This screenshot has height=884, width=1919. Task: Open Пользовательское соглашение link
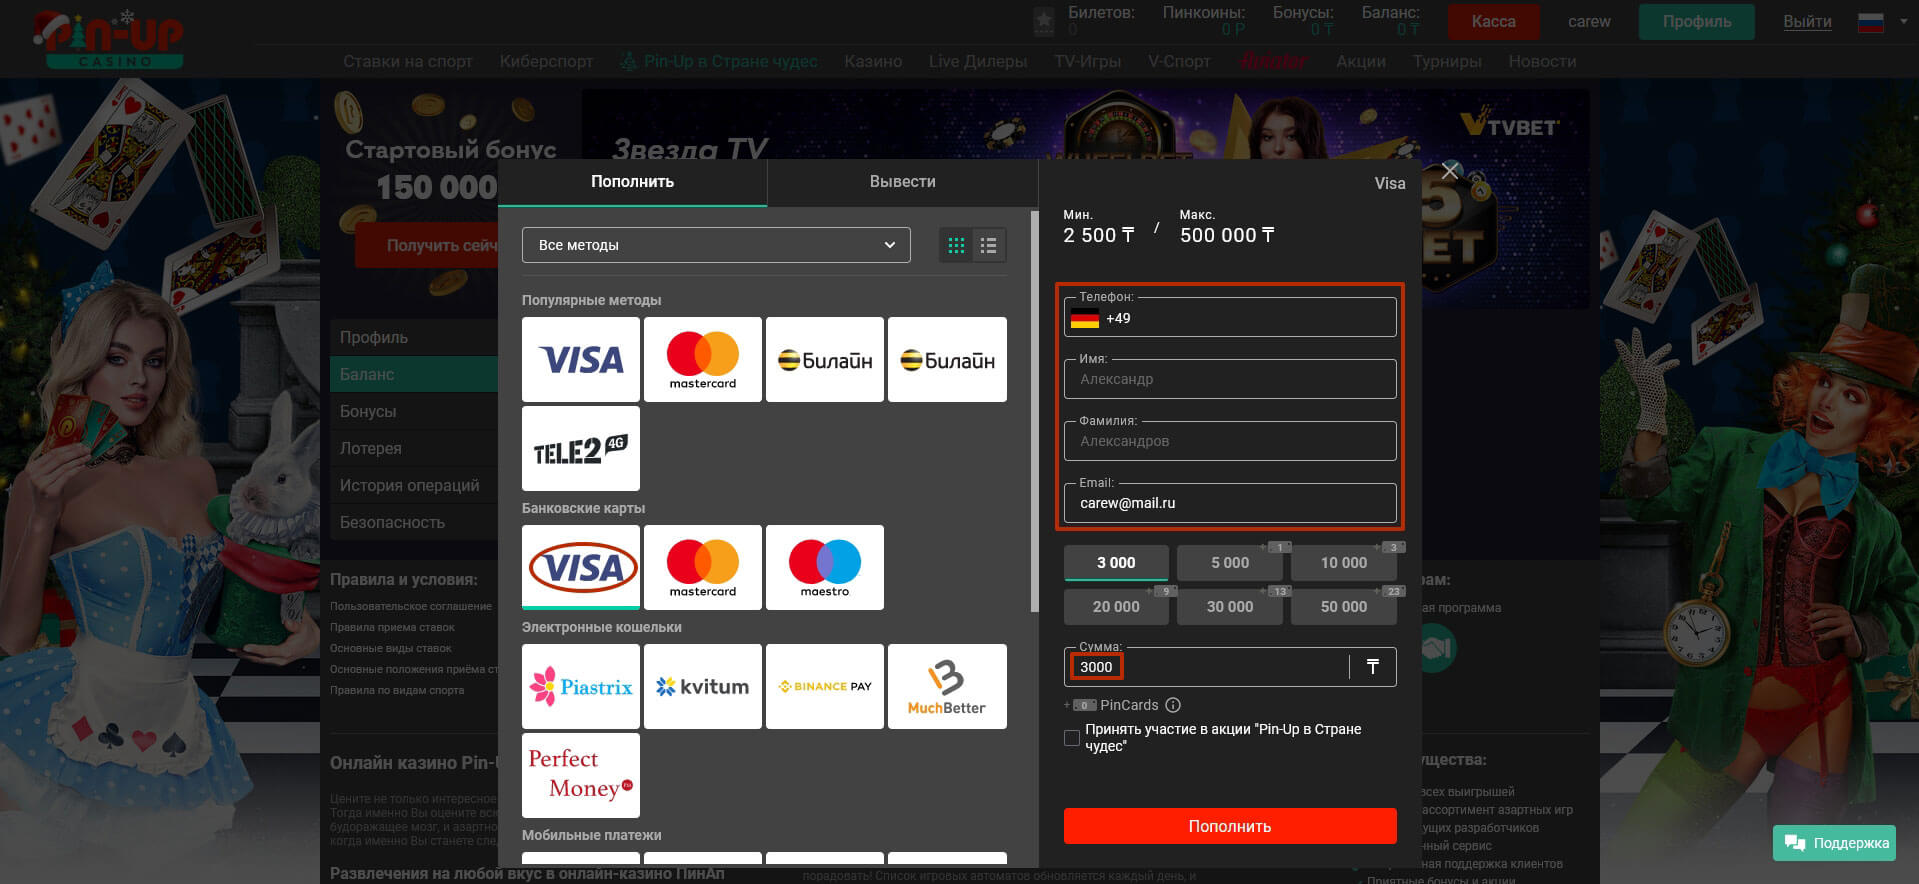(411, 606)
